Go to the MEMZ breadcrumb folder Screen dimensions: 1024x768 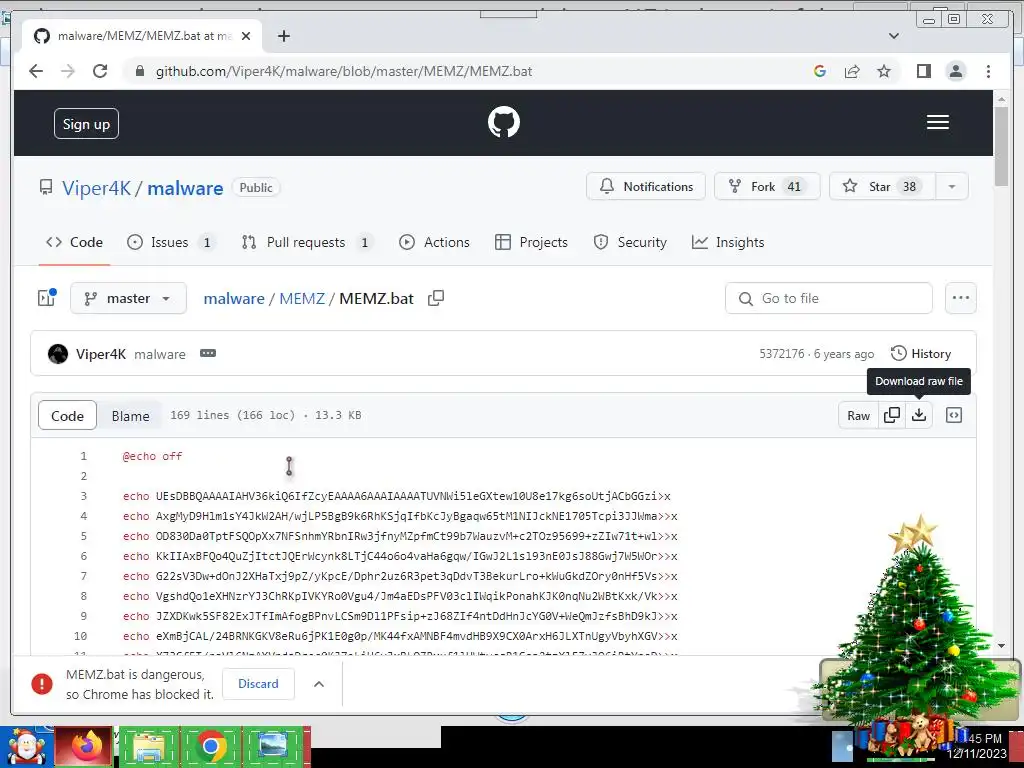[x=302, y=298]
